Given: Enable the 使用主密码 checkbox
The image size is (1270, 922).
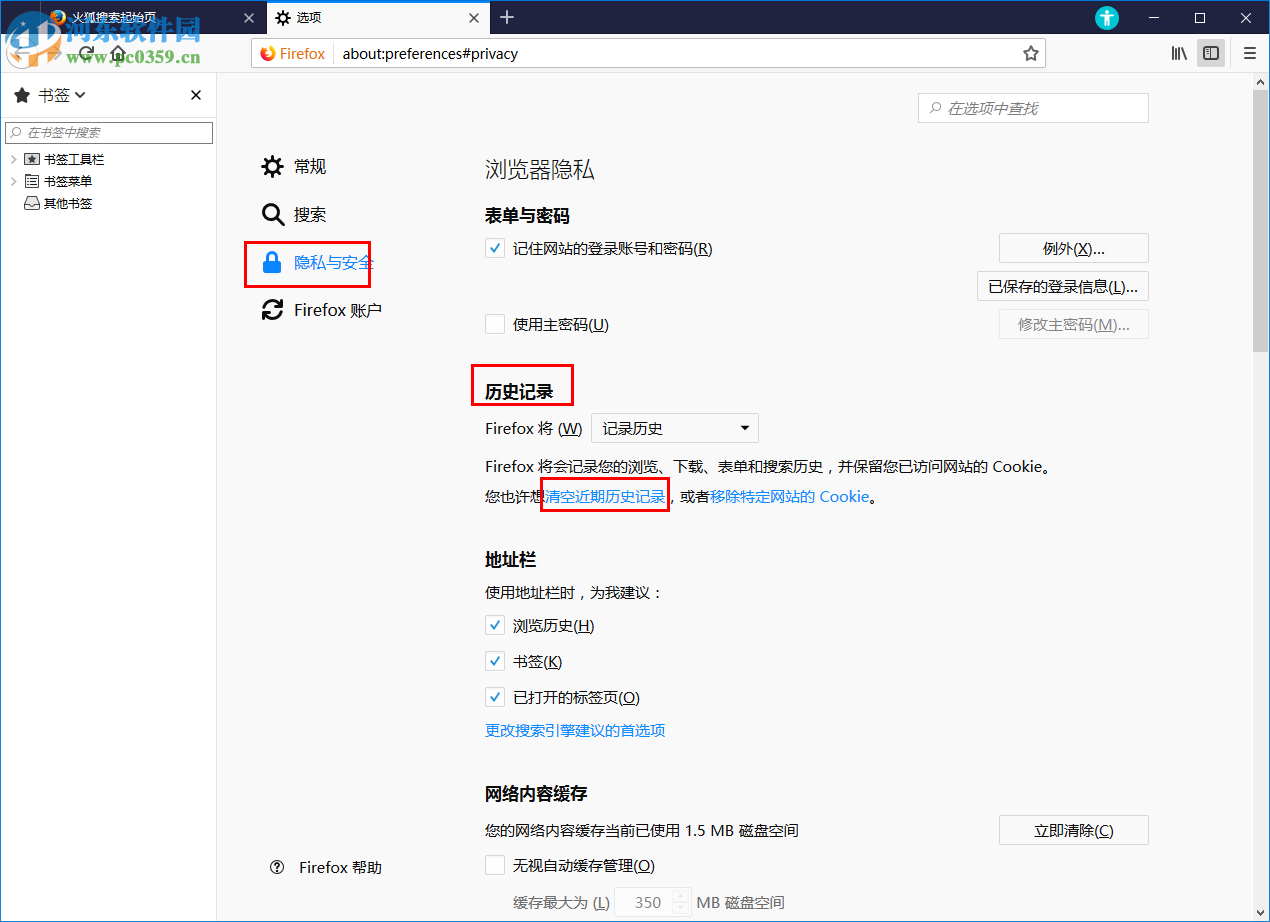Looking at the screenshot, I should click(494, 323).
